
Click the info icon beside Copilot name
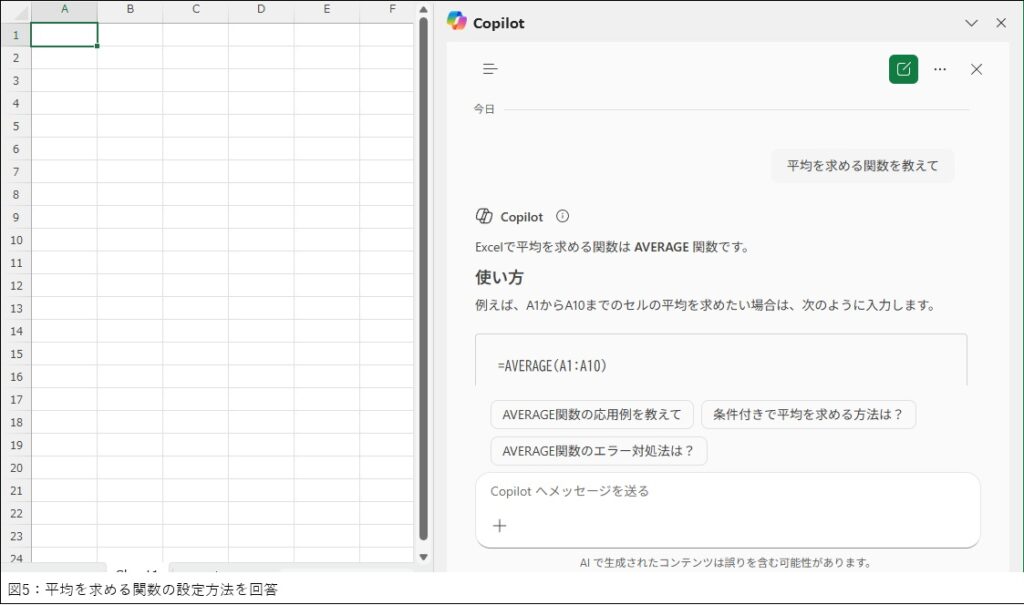[x=562, y=216]
